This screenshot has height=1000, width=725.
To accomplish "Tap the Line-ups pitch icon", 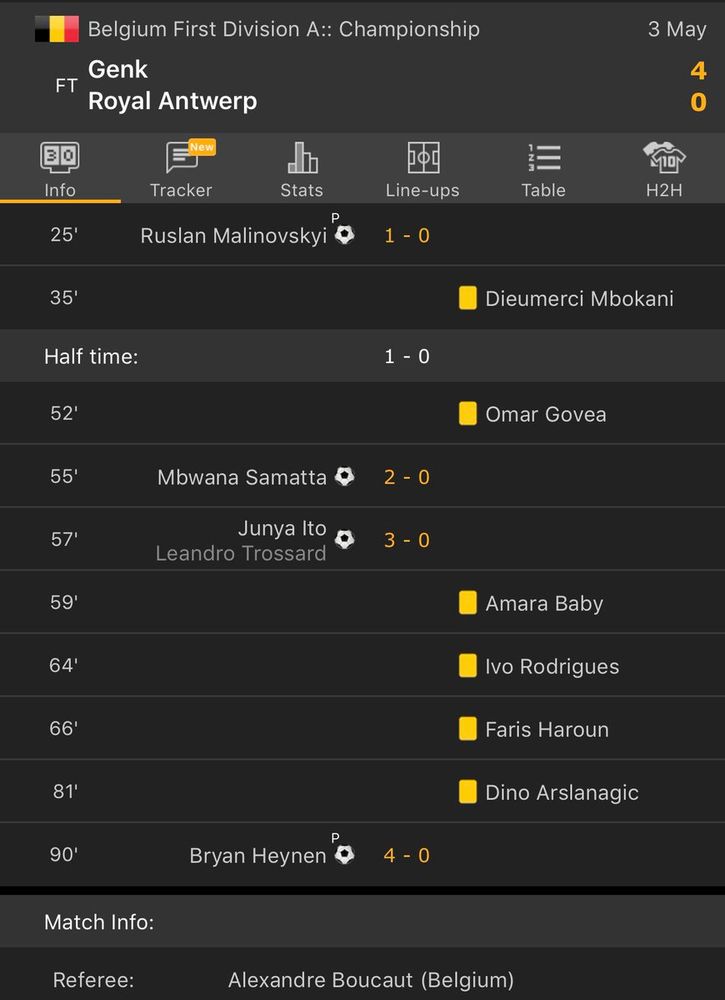I will (x=423, y=158).
